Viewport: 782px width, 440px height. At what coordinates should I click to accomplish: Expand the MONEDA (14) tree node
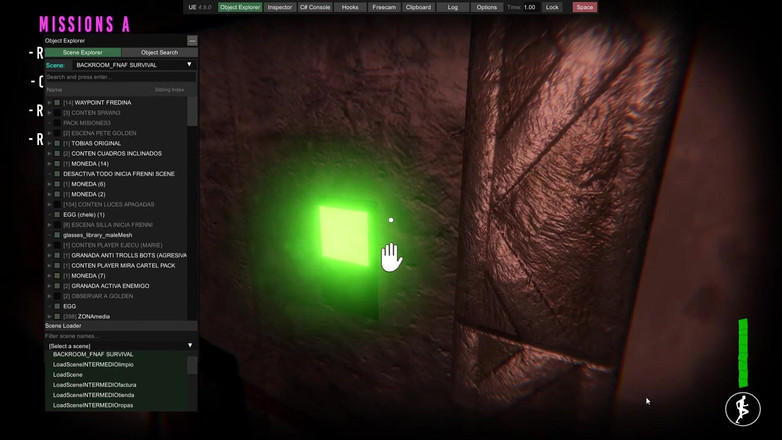point(49,164)
